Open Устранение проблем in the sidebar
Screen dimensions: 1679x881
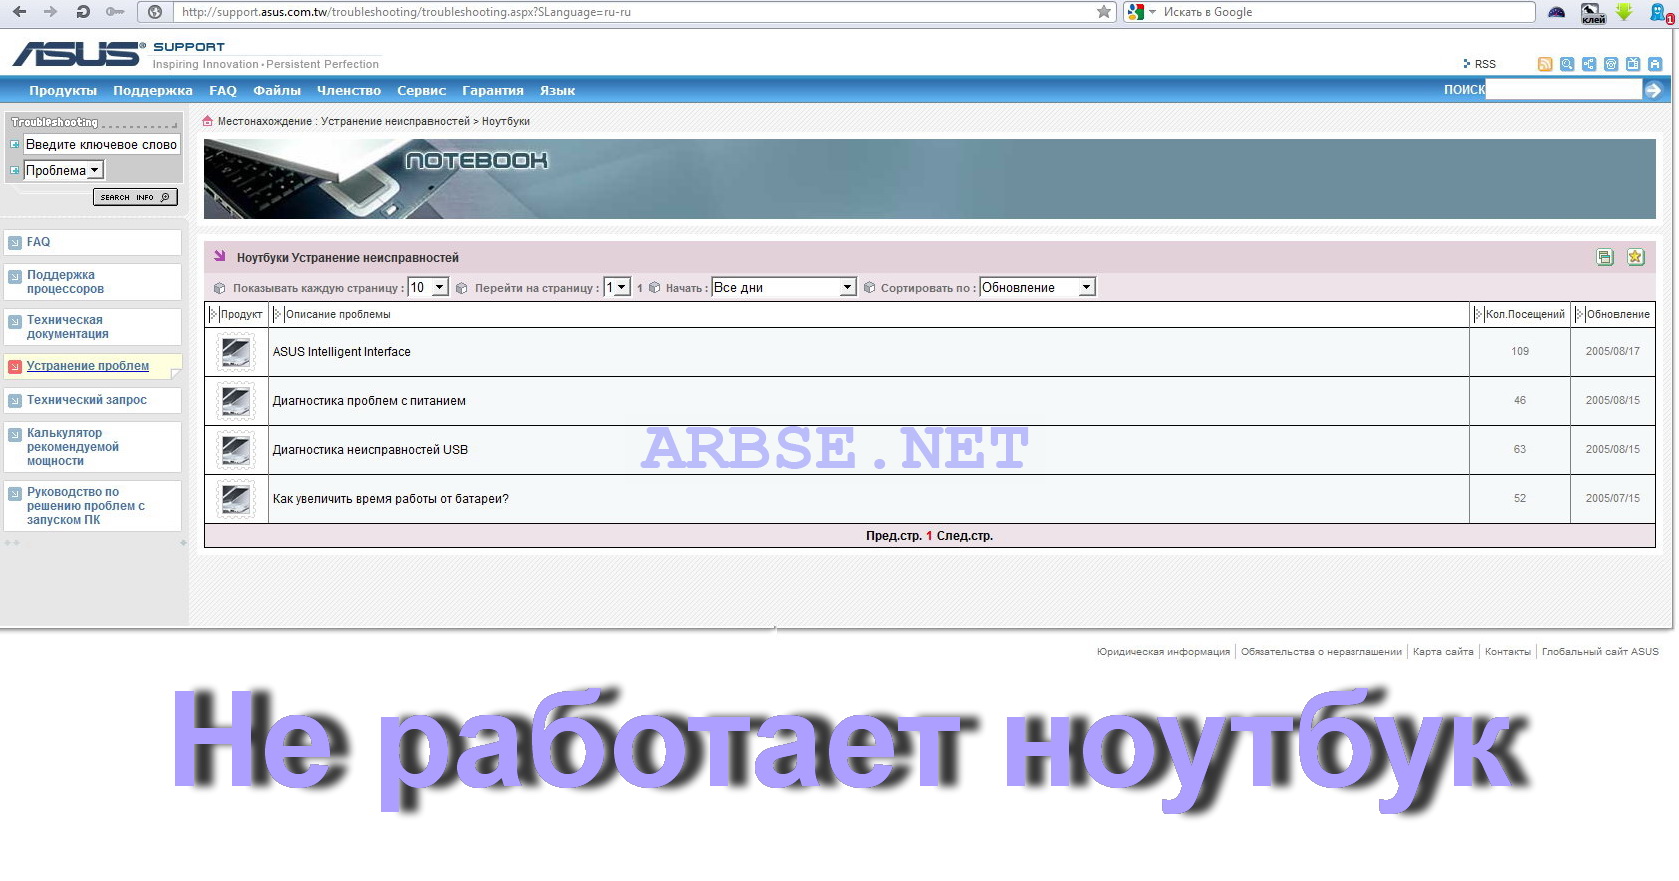pos(92,366)
